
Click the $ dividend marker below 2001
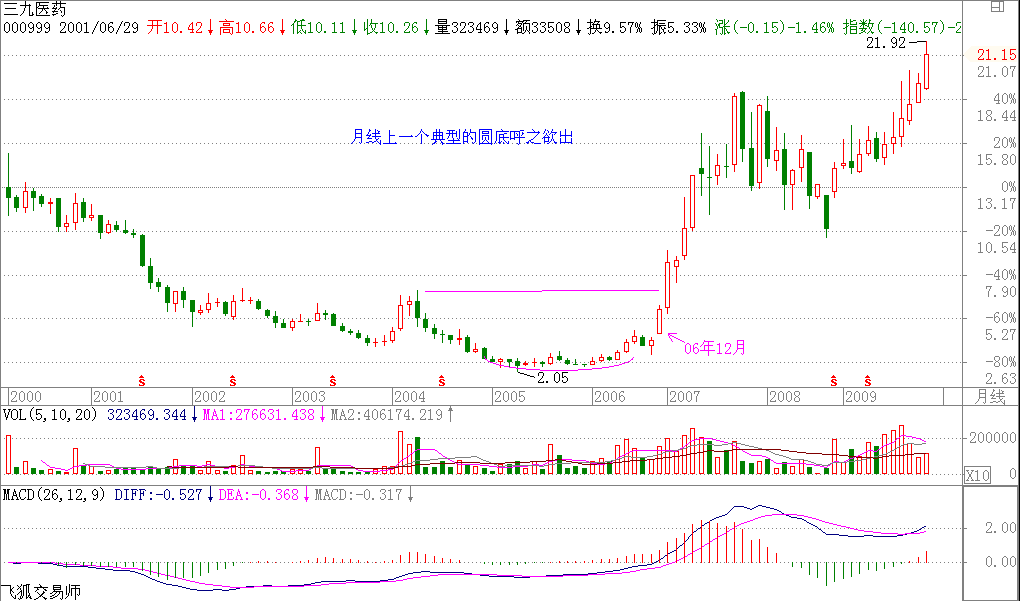coord(141,380)
